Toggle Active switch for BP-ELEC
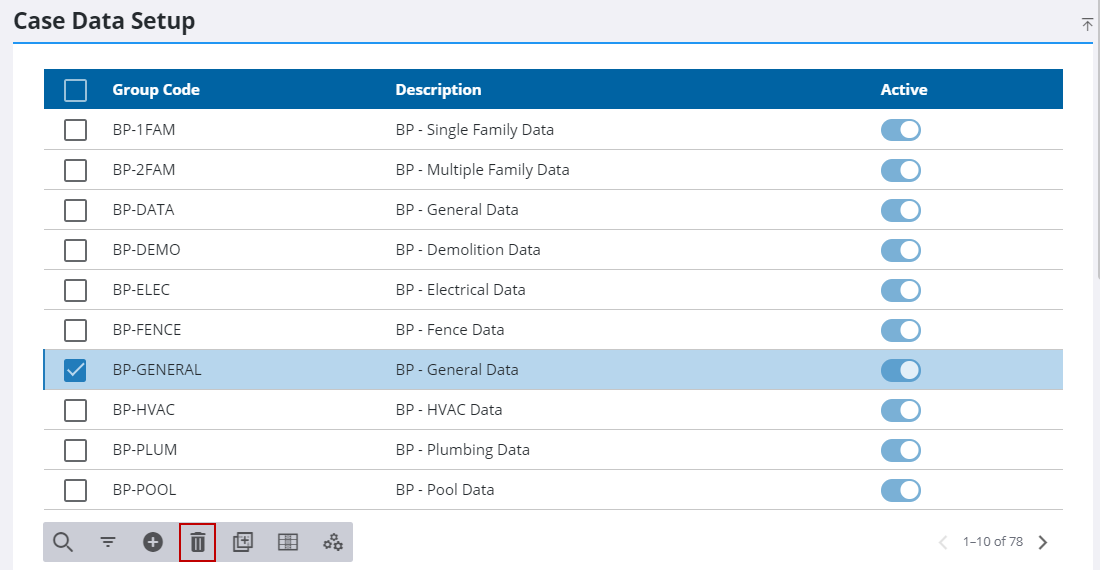1100x570 pixels. click(901, 290)
